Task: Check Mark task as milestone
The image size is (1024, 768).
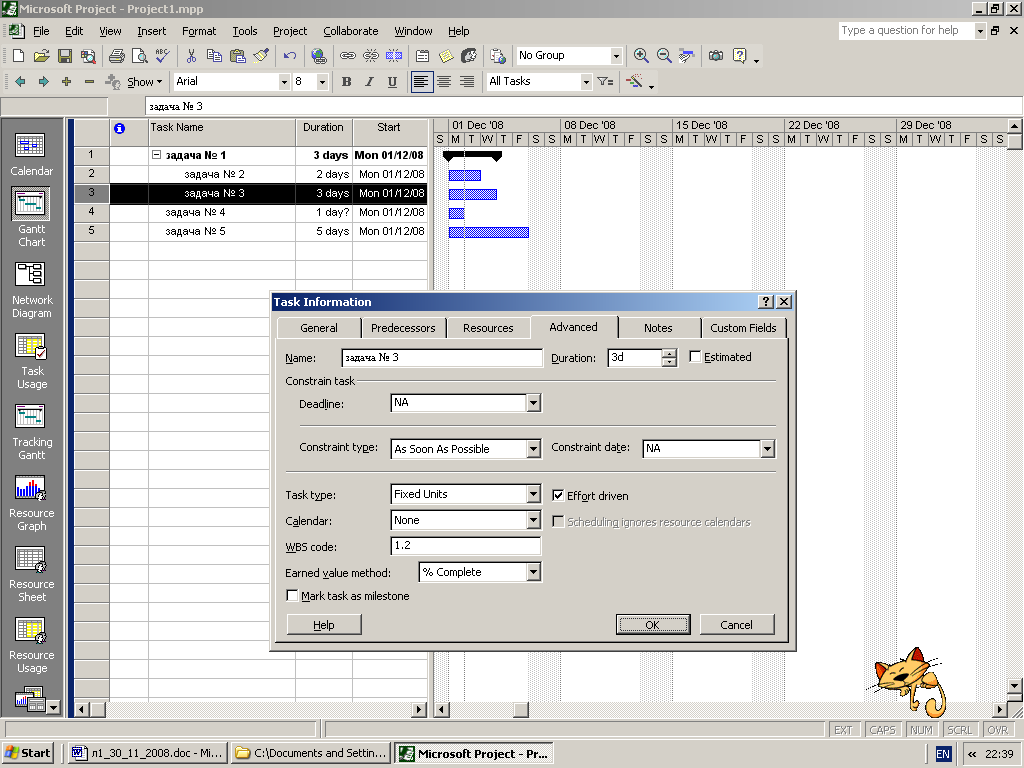Action: [293, 596]
